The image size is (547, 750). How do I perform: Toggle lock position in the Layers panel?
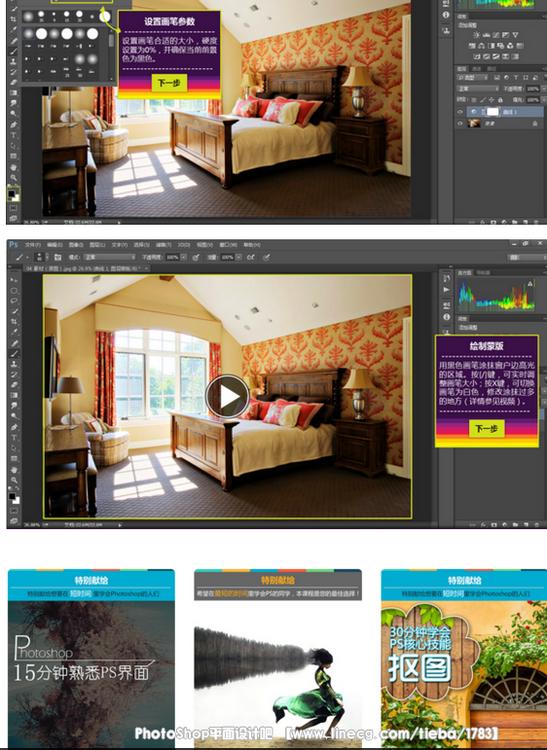pos(492,100)
